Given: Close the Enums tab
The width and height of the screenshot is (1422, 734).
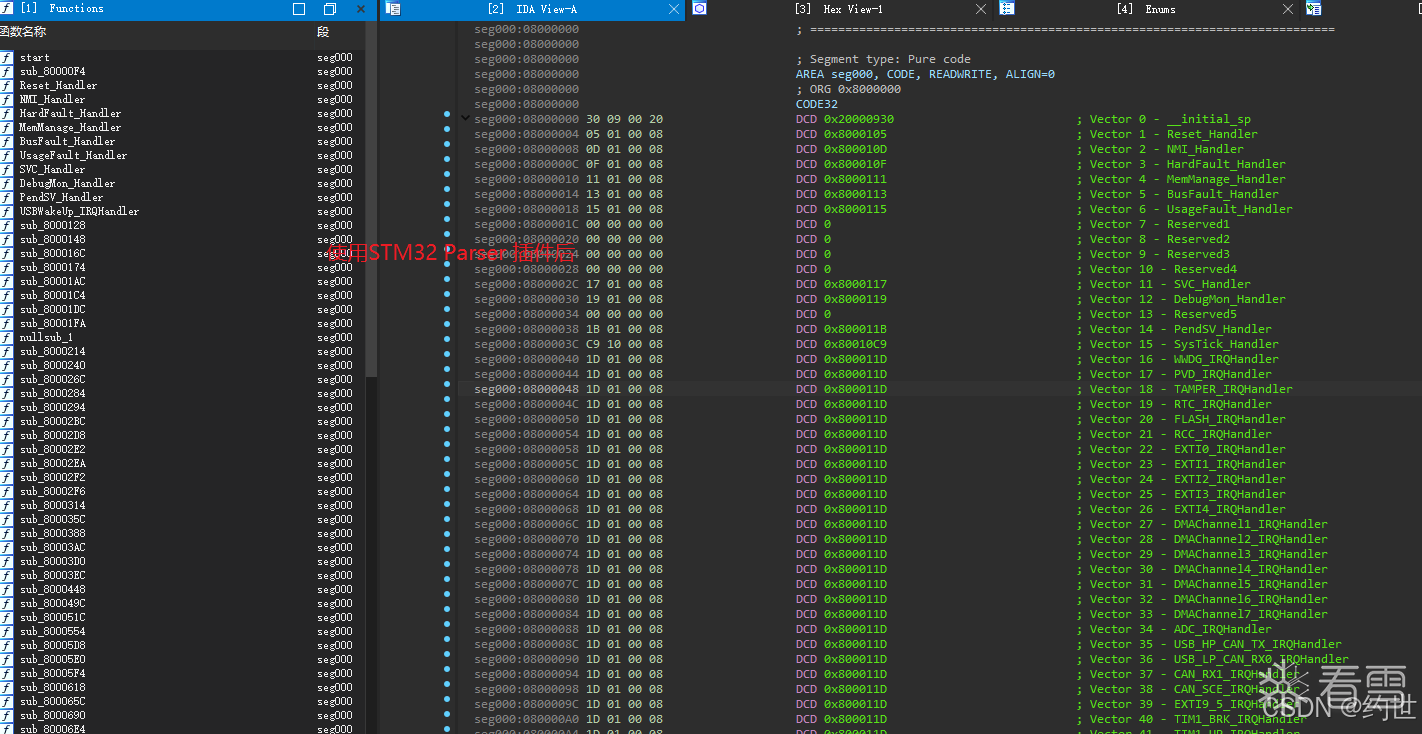Looking at the screenshot, I should [x=1288, y=9].
